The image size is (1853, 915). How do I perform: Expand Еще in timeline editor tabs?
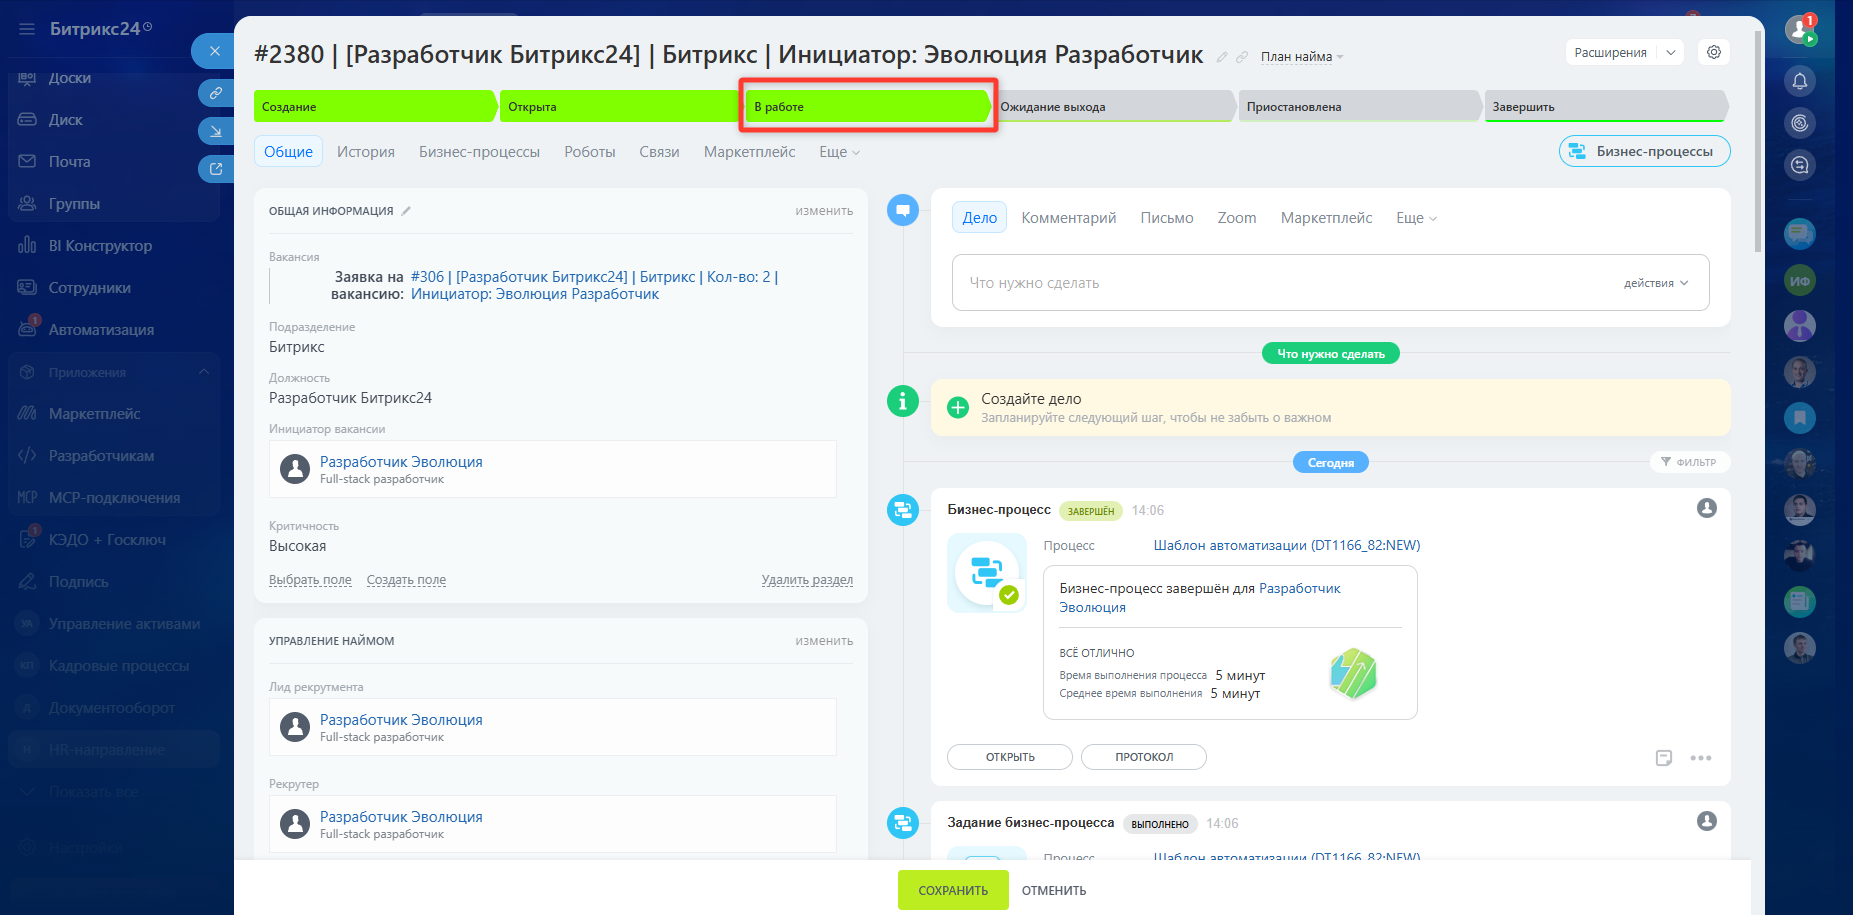click(1416, 218)
